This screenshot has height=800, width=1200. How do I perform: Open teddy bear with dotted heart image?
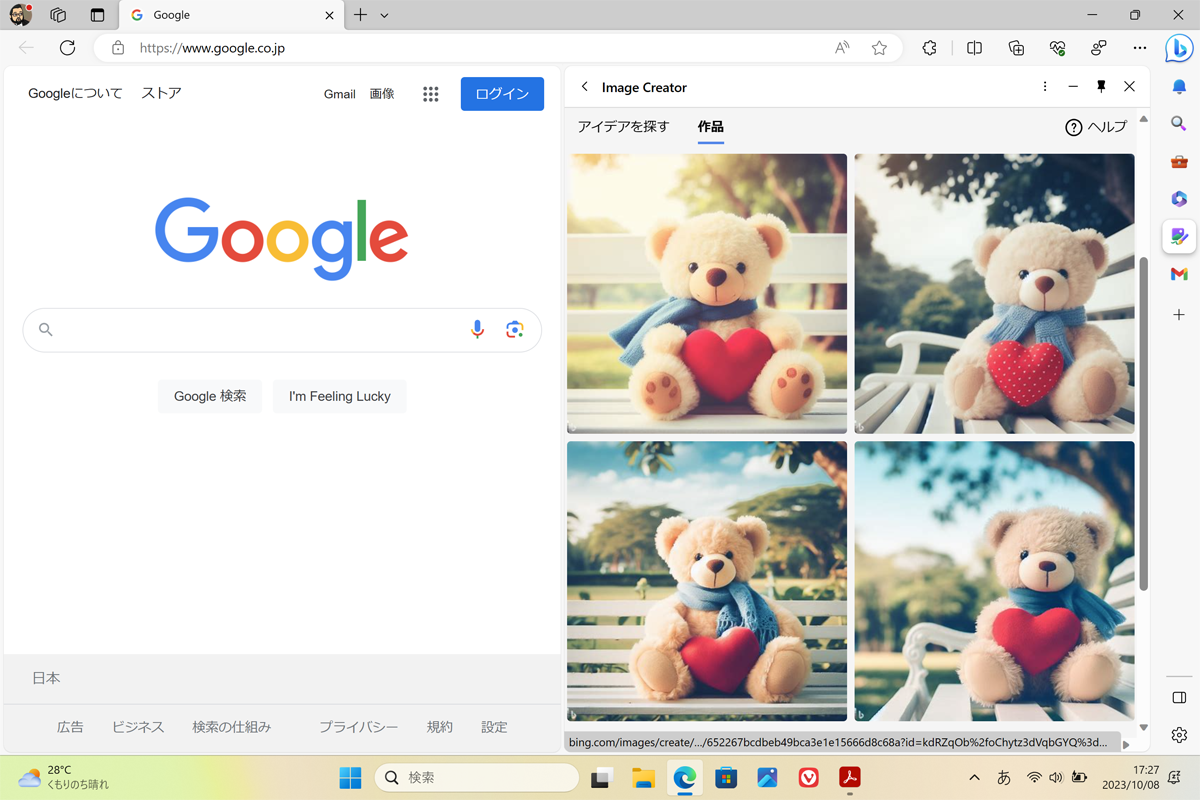[x=994, y=293]
